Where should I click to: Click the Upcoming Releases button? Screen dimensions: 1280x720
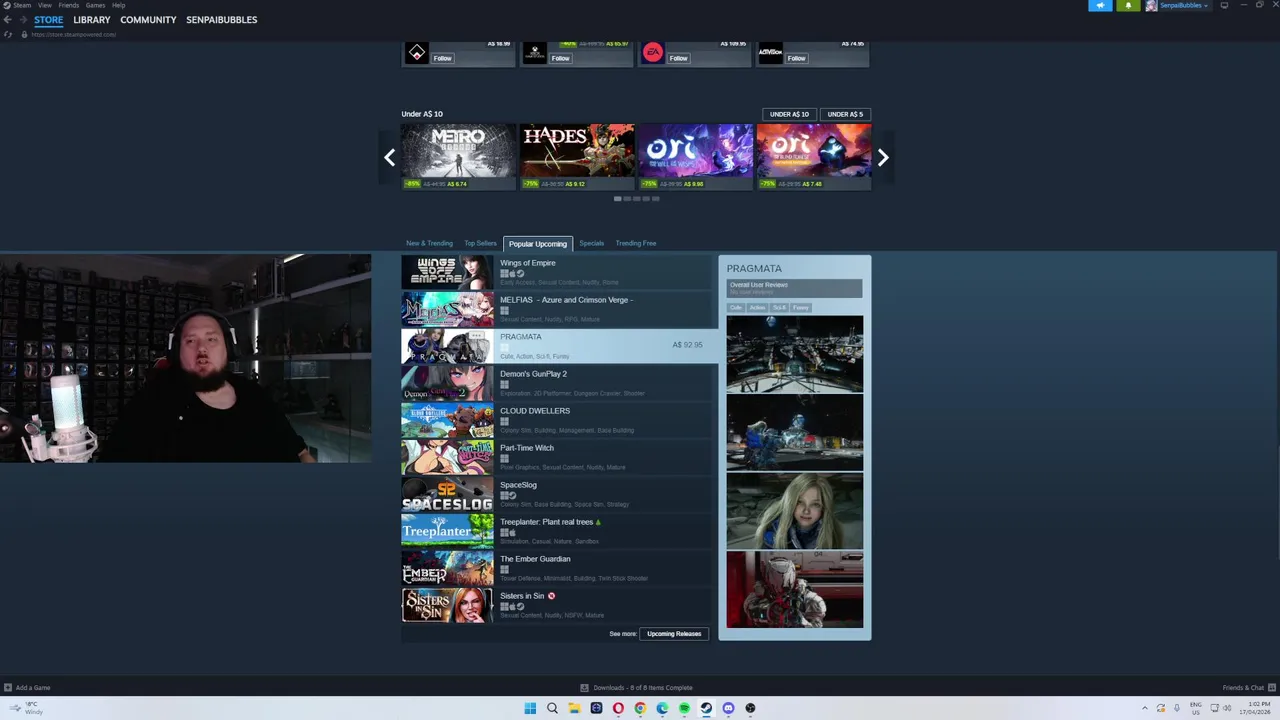(x=674, y=633)
